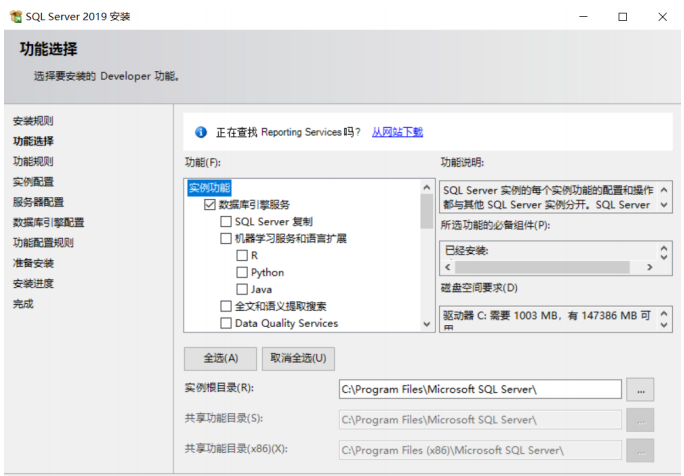Click the prerequisites horizontal scrollbar thumb
The height and width of the screenshot is (476, 684).
click(542, 267)
